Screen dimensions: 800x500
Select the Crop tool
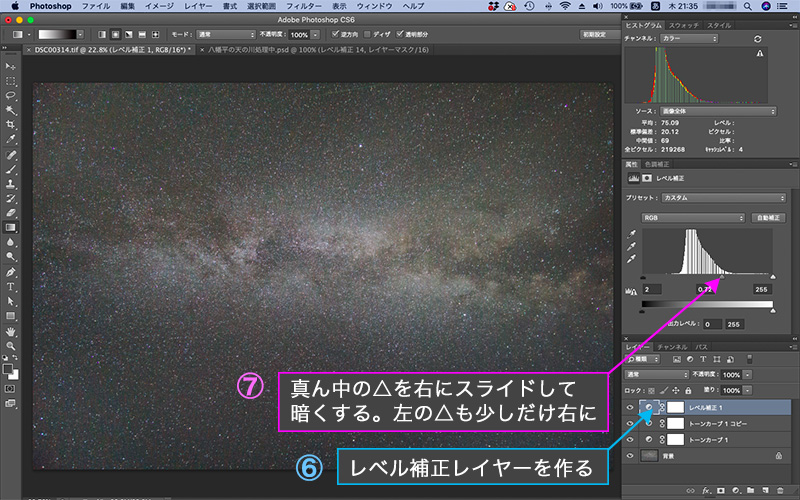click(10, 124)
